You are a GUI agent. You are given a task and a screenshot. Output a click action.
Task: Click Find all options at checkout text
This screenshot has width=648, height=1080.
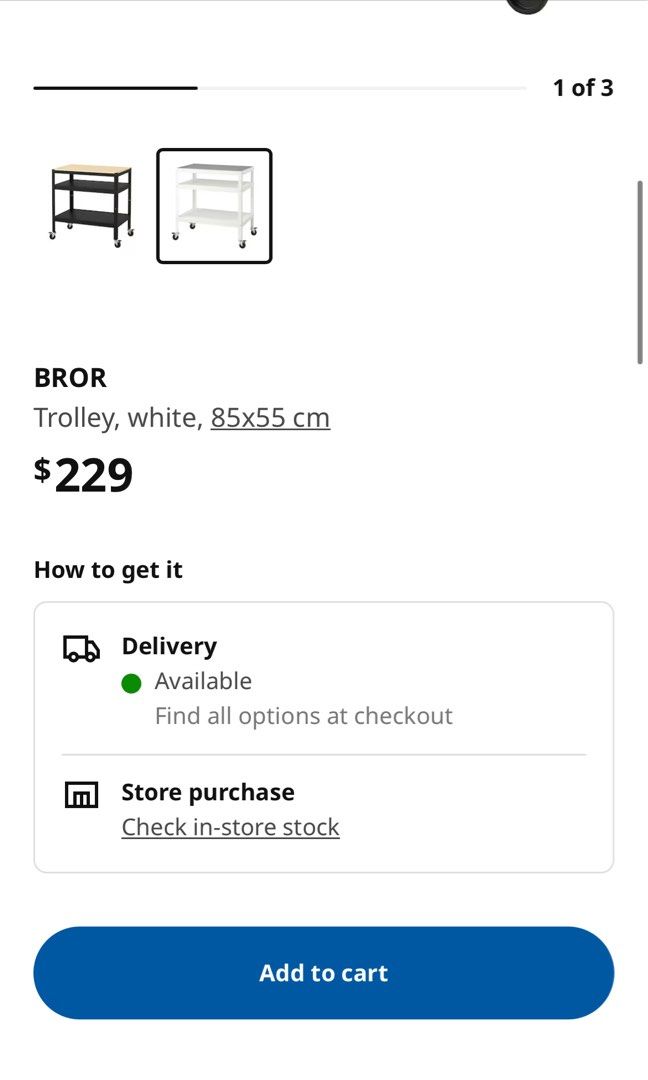point(304,715)
